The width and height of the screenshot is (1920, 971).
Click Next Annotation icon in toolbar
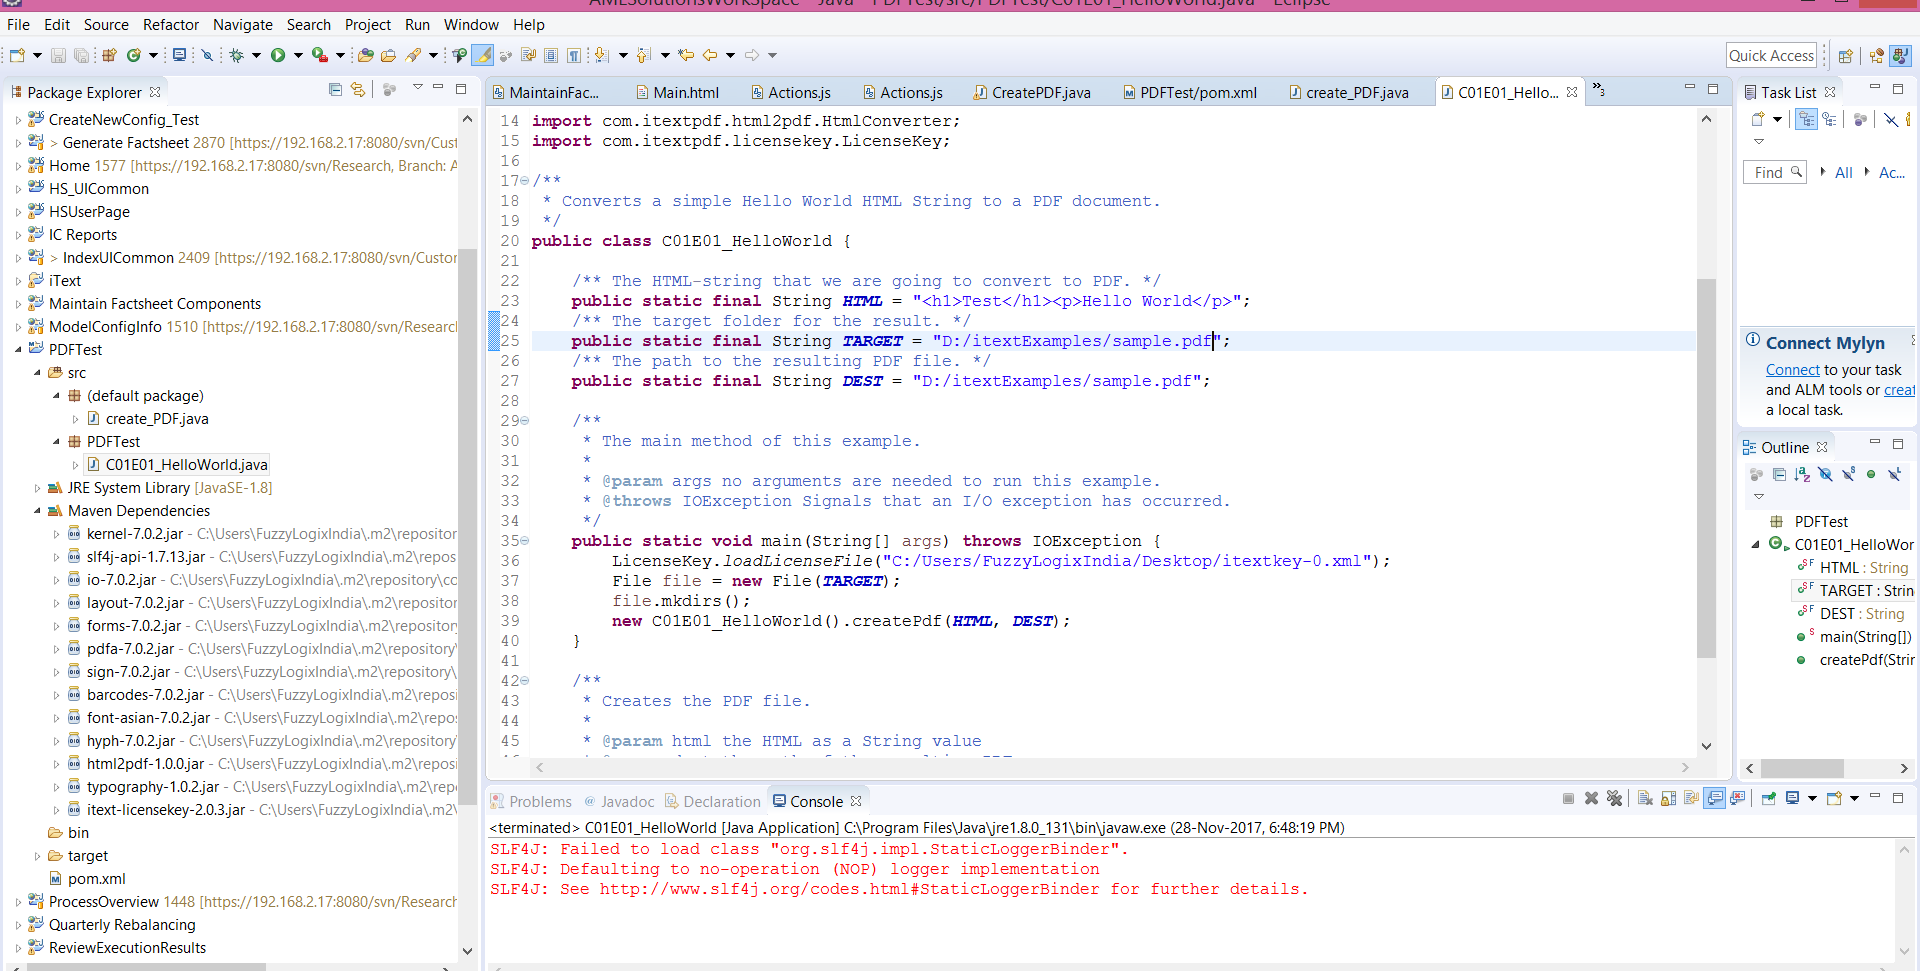pos(601,55)
